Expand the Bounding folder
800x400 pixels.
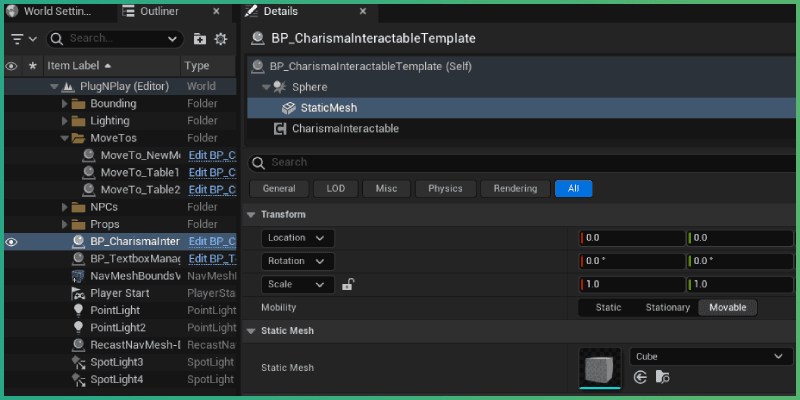point(64,104)
